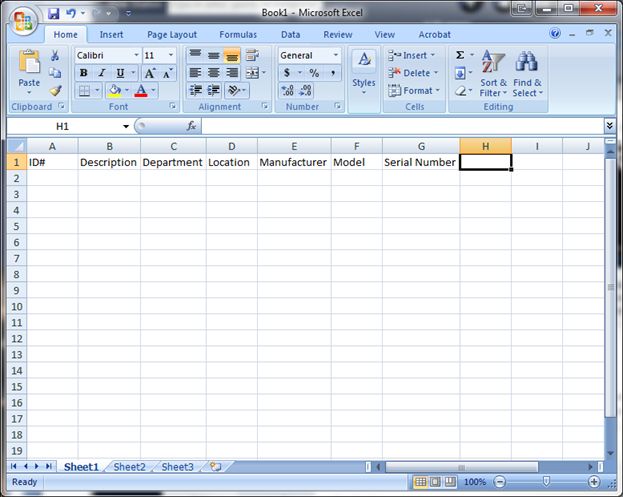Switch to Page Break Preview
Image resolution: width=623 pixels, height=497 pixels.
[450, 482]
